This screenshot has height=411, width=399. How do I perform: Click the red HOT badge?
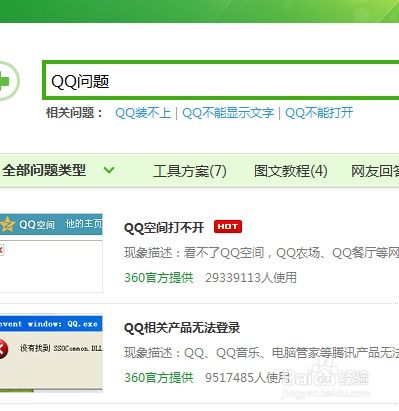click(228, 227)
